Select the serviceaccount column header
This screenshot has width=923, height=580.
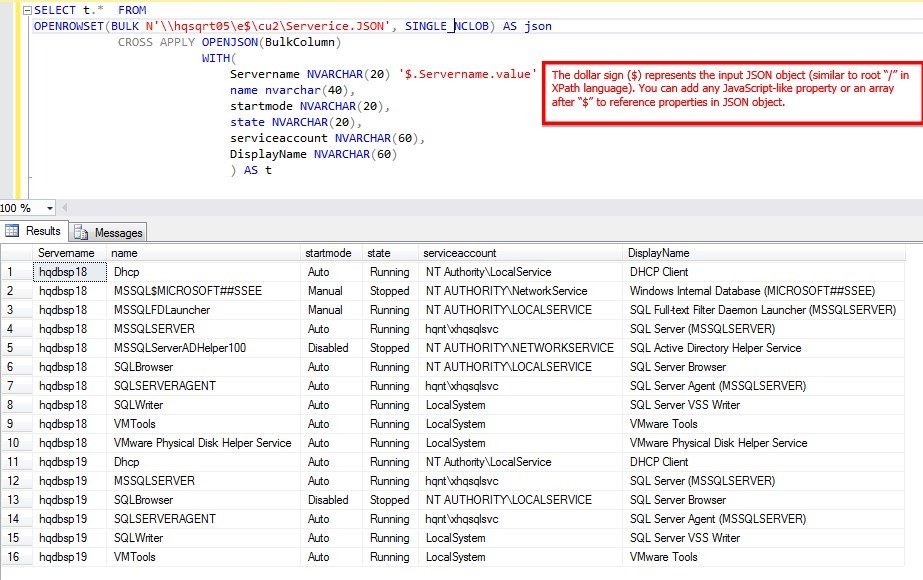[x=520, y=253]
